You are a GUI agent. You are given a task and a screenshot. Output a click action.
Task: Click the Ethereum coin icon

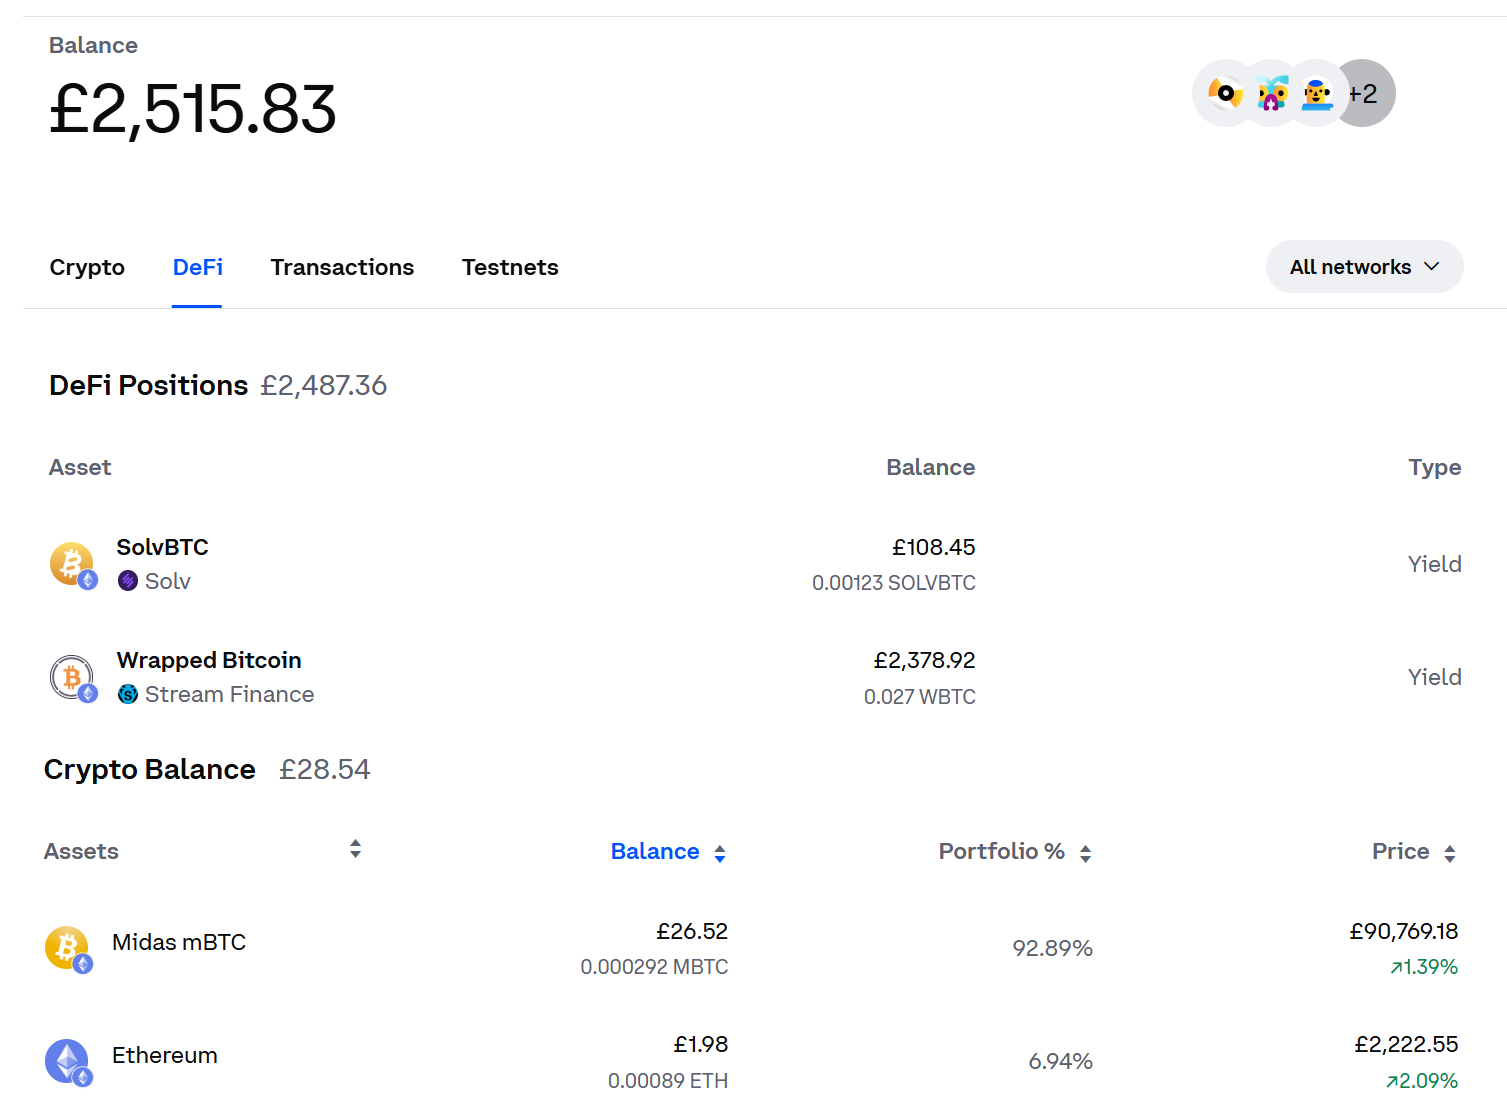pos(68,1062)
